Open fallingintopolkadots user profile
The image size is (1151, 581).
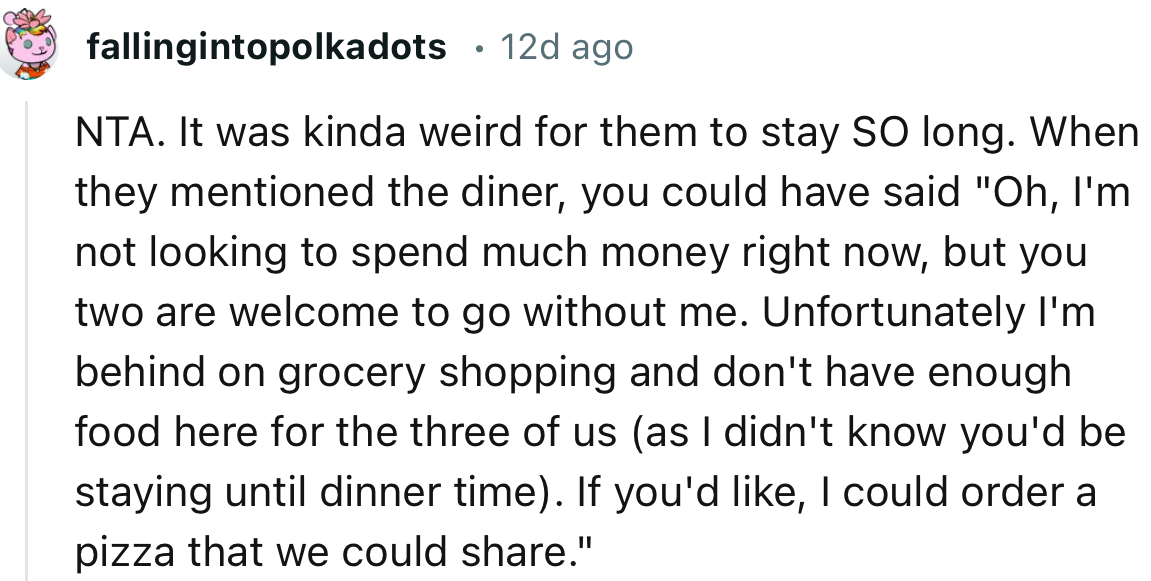(266, 46)
